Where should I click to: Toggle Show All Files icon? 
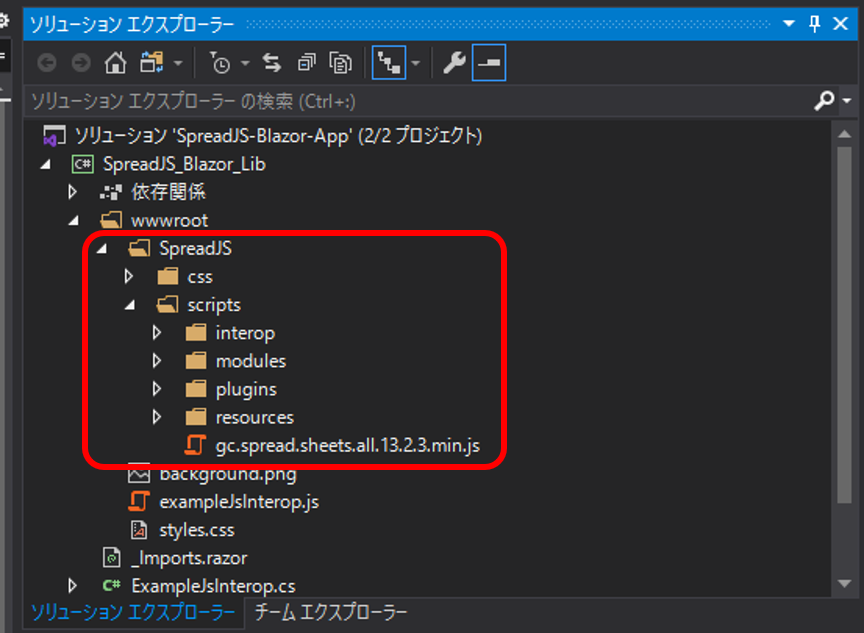pos(341,63)
